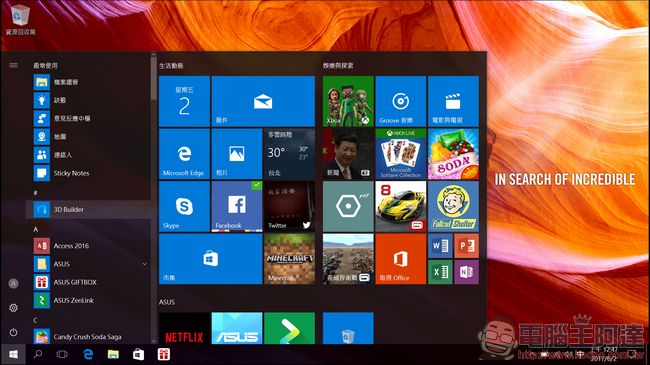The image size is (650, 365).
Task: Open ASUS GIFTBOX from the app list
Action: click(x=89, y=282)
